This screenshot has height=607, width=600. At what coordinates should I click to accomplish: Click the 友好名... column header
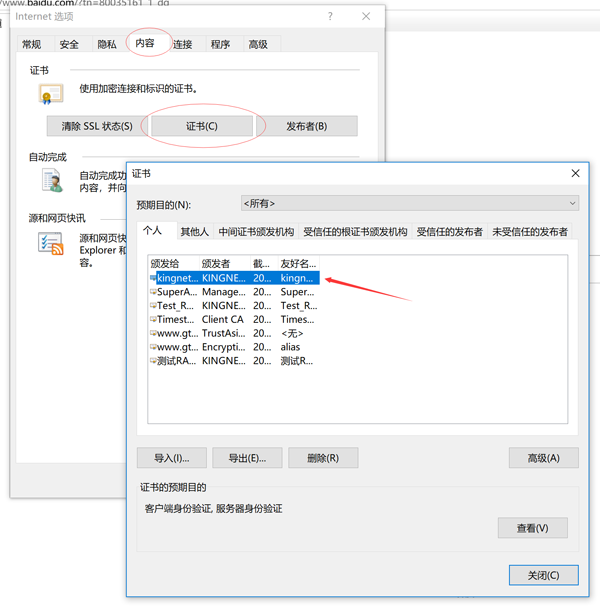click(x=298, y=264)
